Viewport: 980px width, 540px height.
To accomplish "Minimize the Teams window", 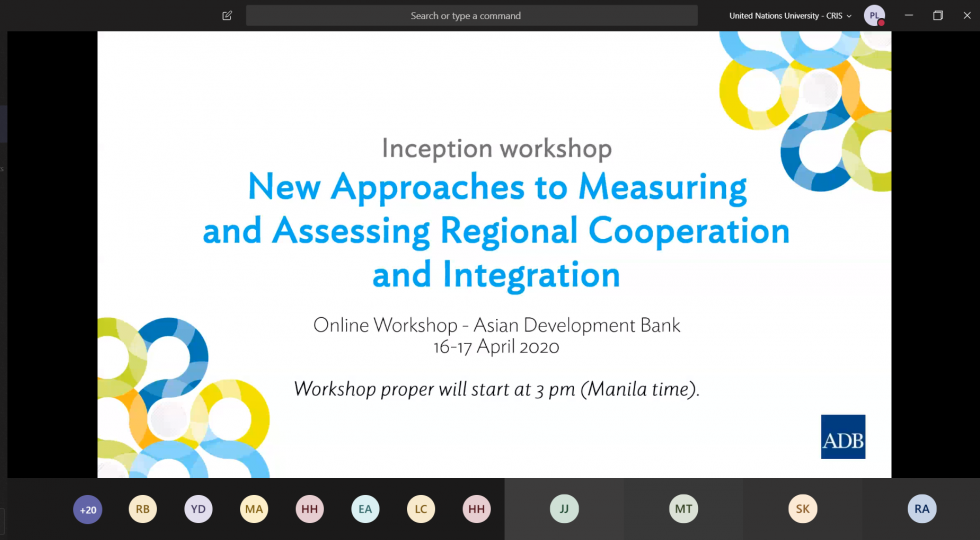I will coord(909,16).
